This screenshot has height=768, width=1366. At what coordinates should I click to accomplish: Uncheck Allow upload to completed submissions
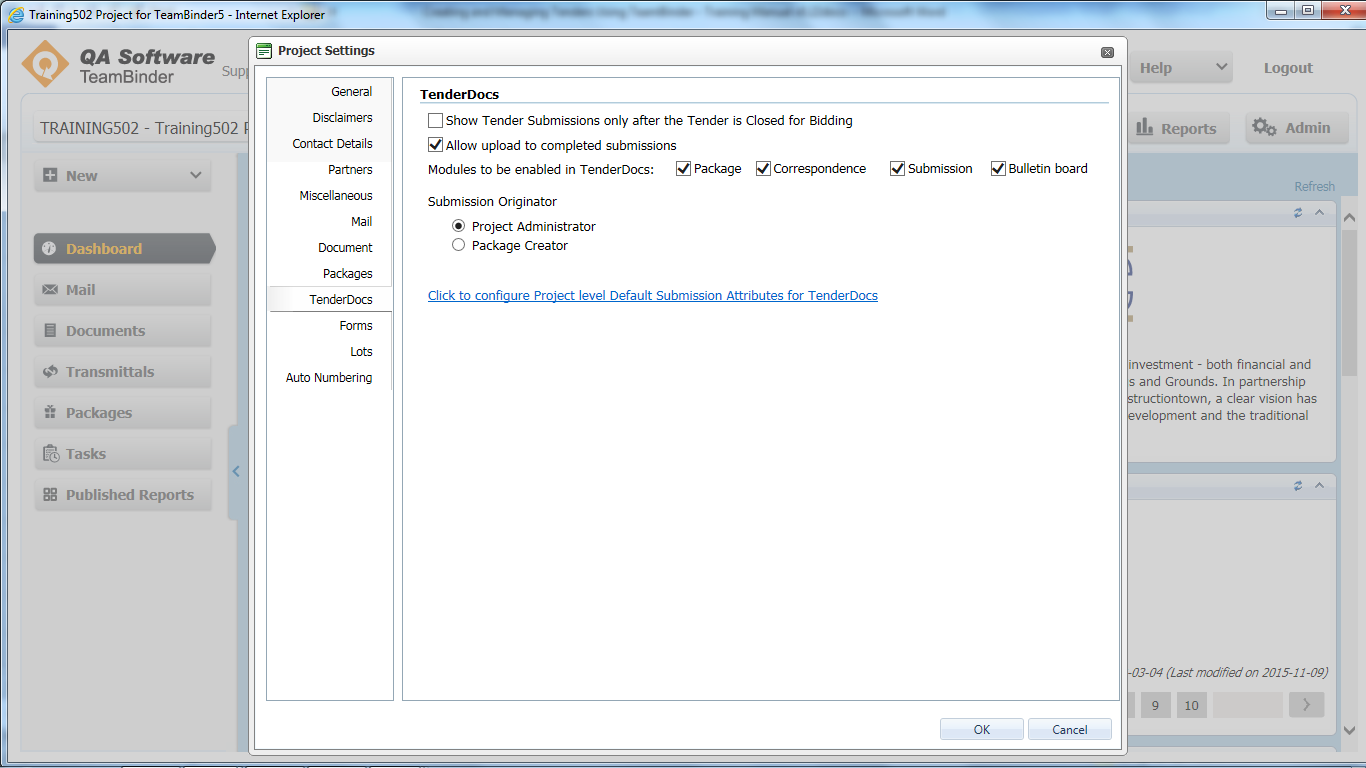coord(435,145)
